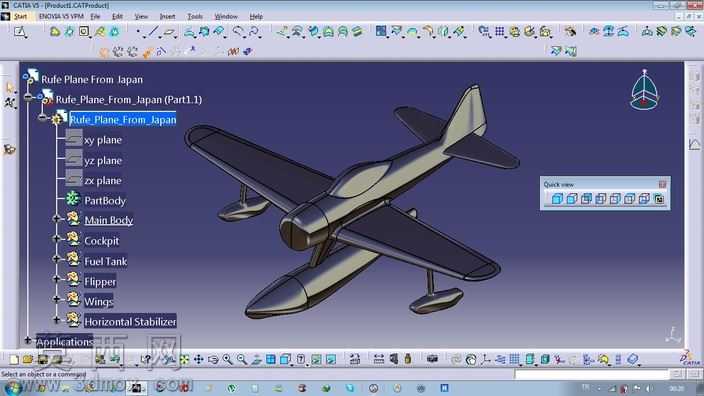Select the Plane creation tool
The height and width of the screenshot is (396, 704).
169,32
